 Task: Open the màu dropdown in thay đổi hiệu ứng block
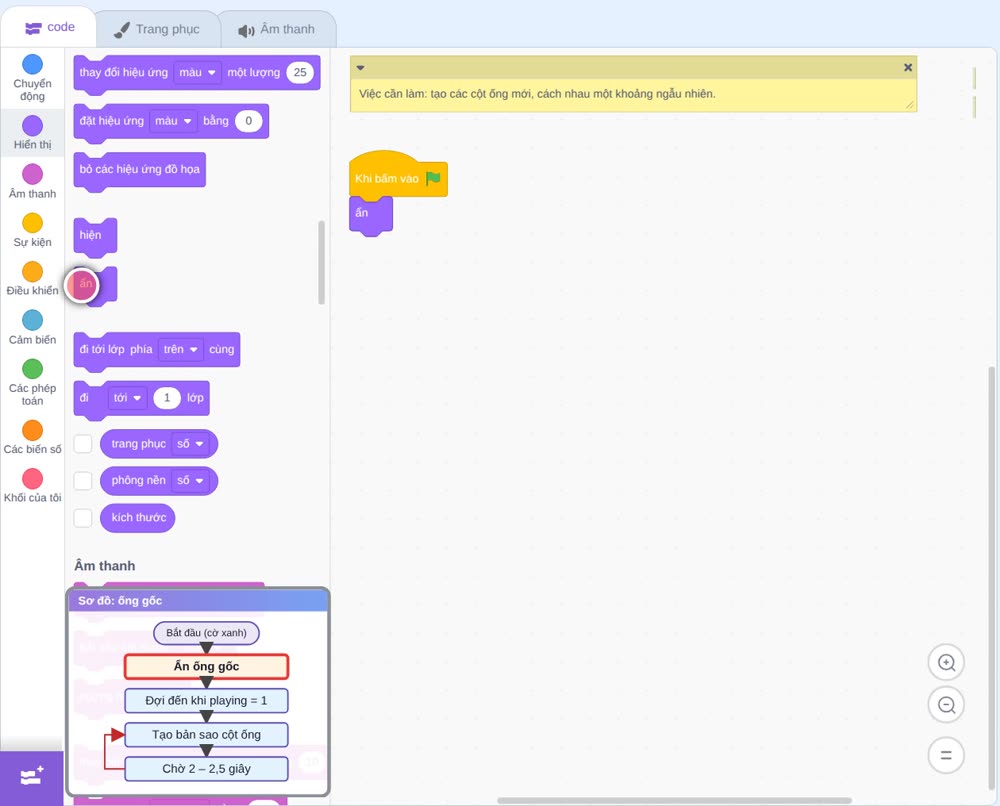[197, 73]
